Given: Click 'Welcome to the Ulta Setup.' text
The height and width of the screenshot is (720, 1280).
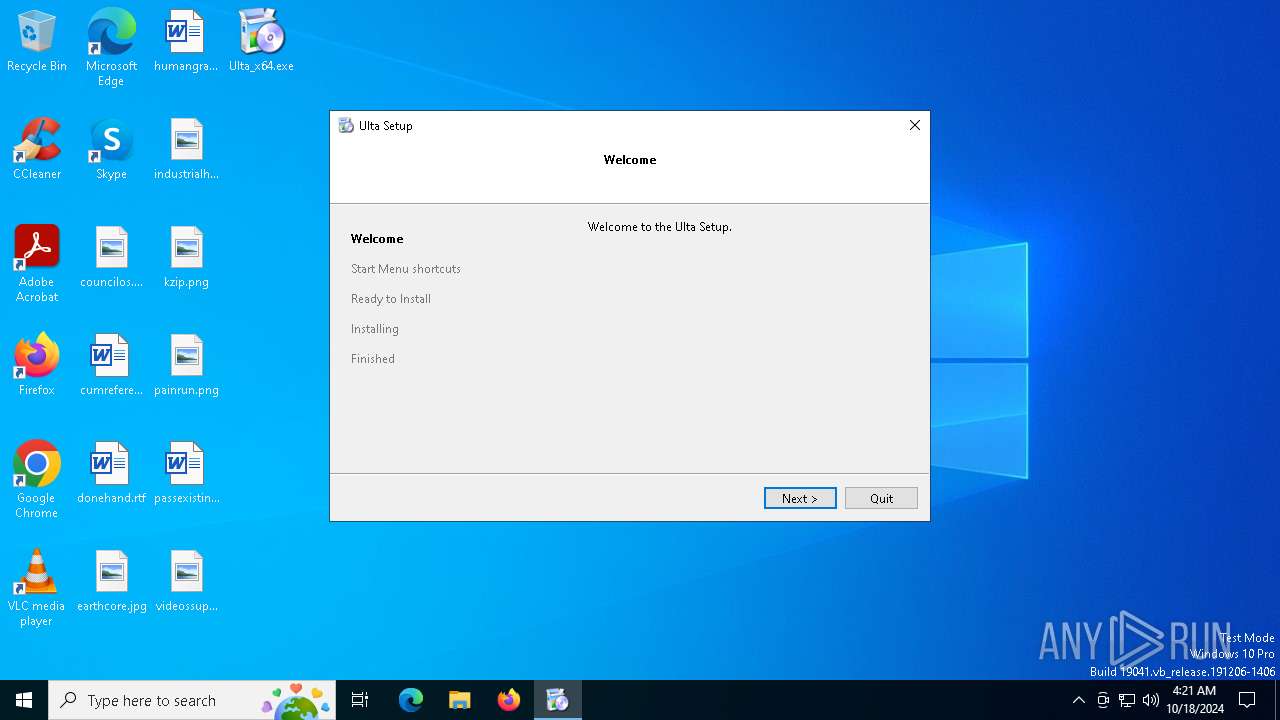Looking at the screenshot, I should point(660,227).
